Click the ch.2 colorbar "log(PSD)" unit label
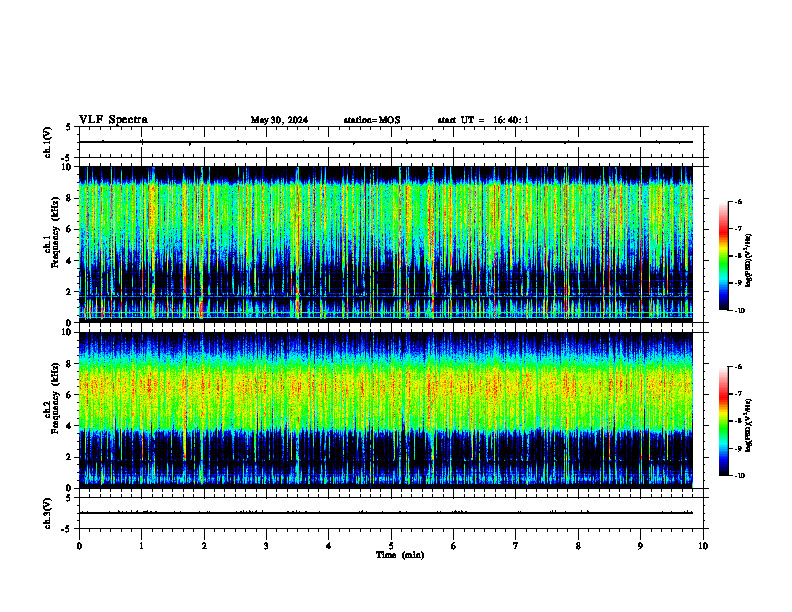 click(x=749, y=425)
